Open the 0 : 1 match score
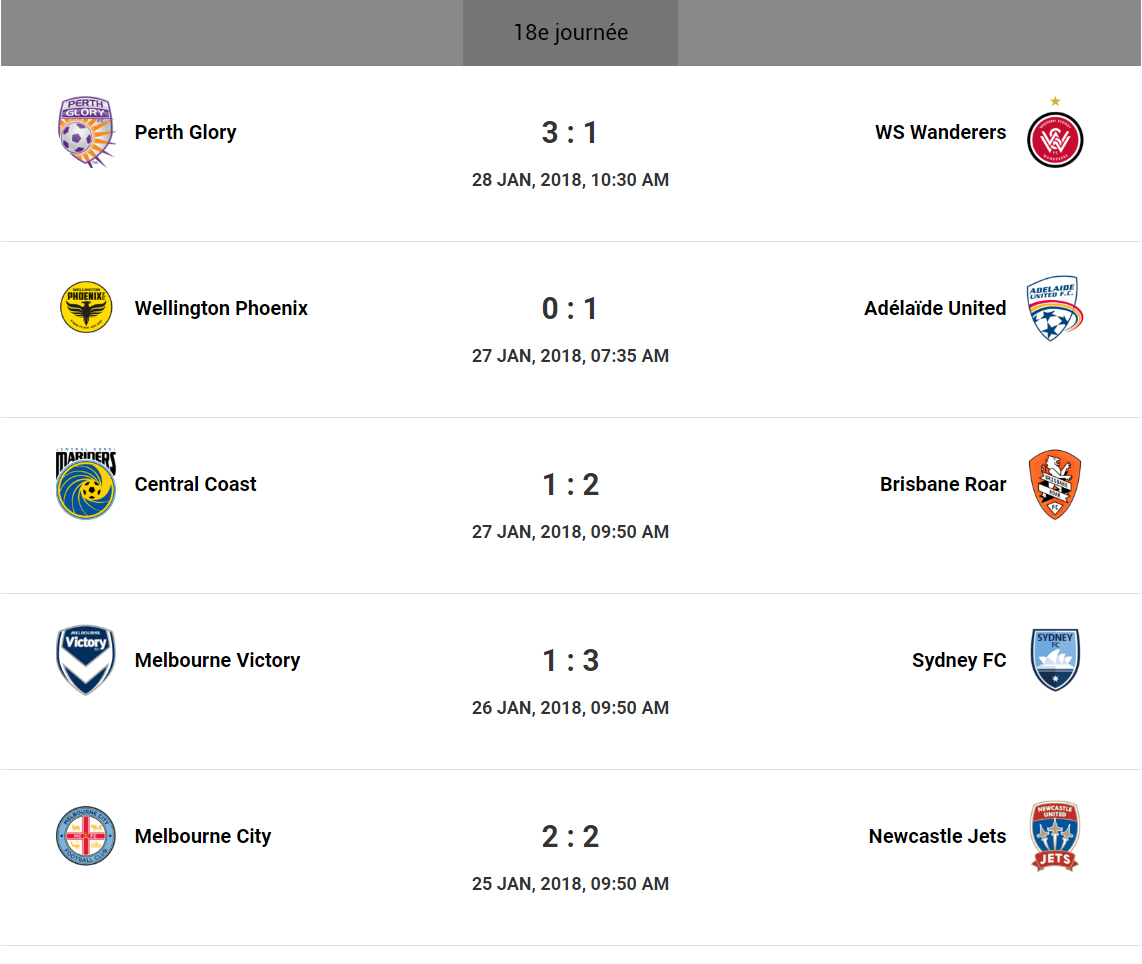This screenshot has width=1142, height=964. click(x=570, y=308)
